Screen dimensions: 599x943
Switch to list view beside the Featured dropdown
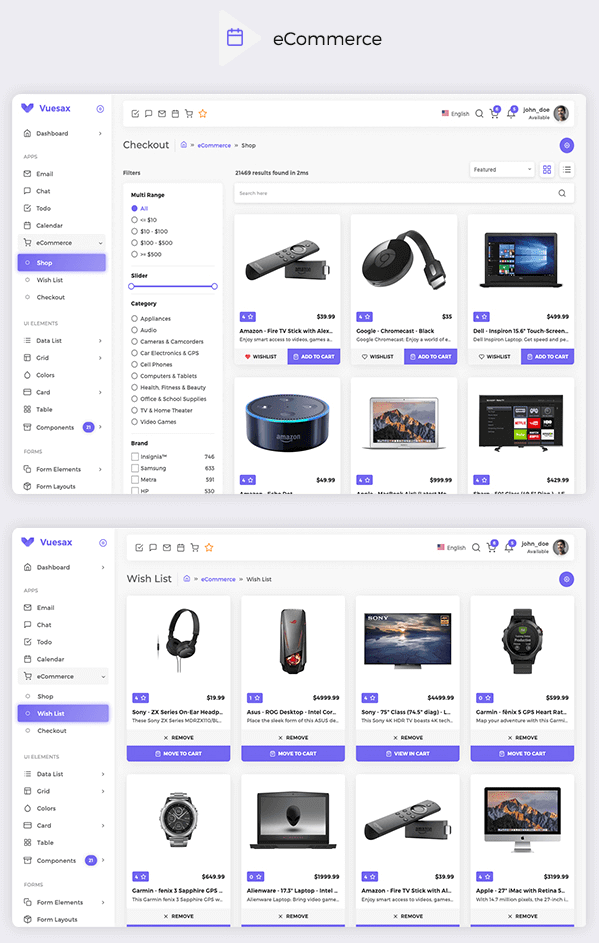click(567, 170)
